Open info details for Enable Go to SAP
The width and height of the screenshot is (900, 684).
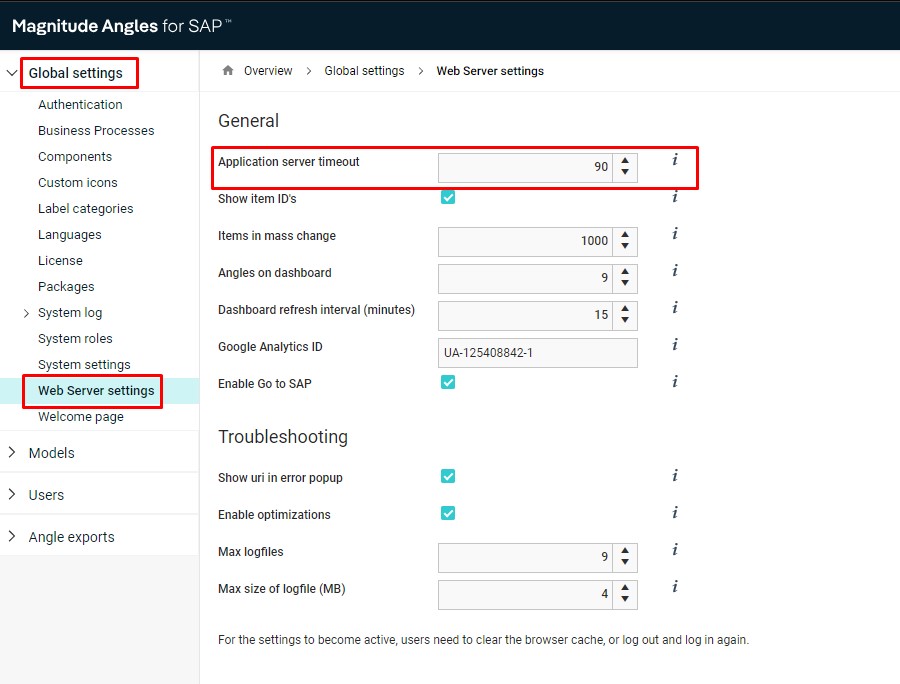[674, 381]
